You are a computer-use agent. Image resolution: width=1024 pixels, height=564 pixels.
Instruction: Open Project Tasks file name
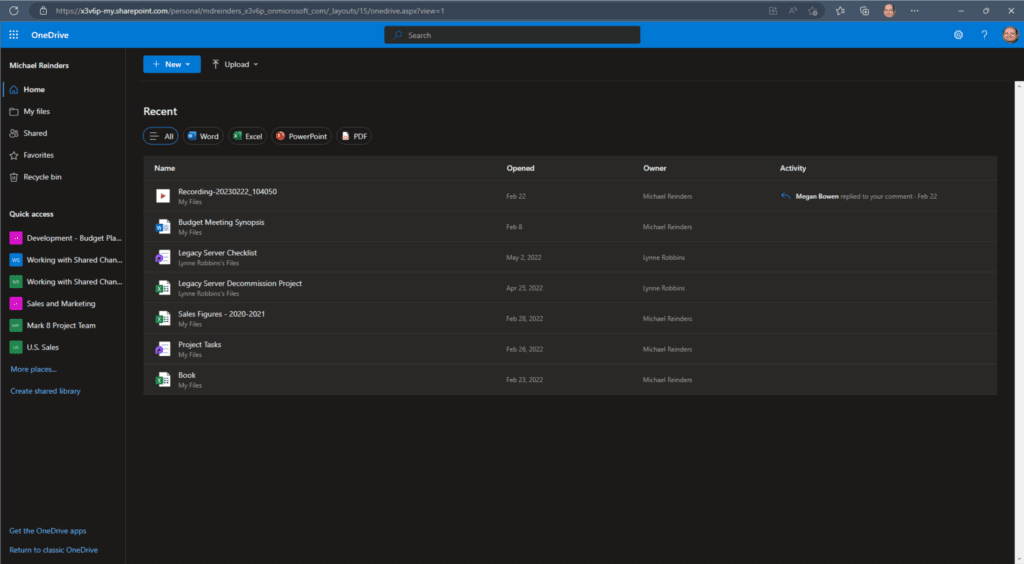point(199,345)
